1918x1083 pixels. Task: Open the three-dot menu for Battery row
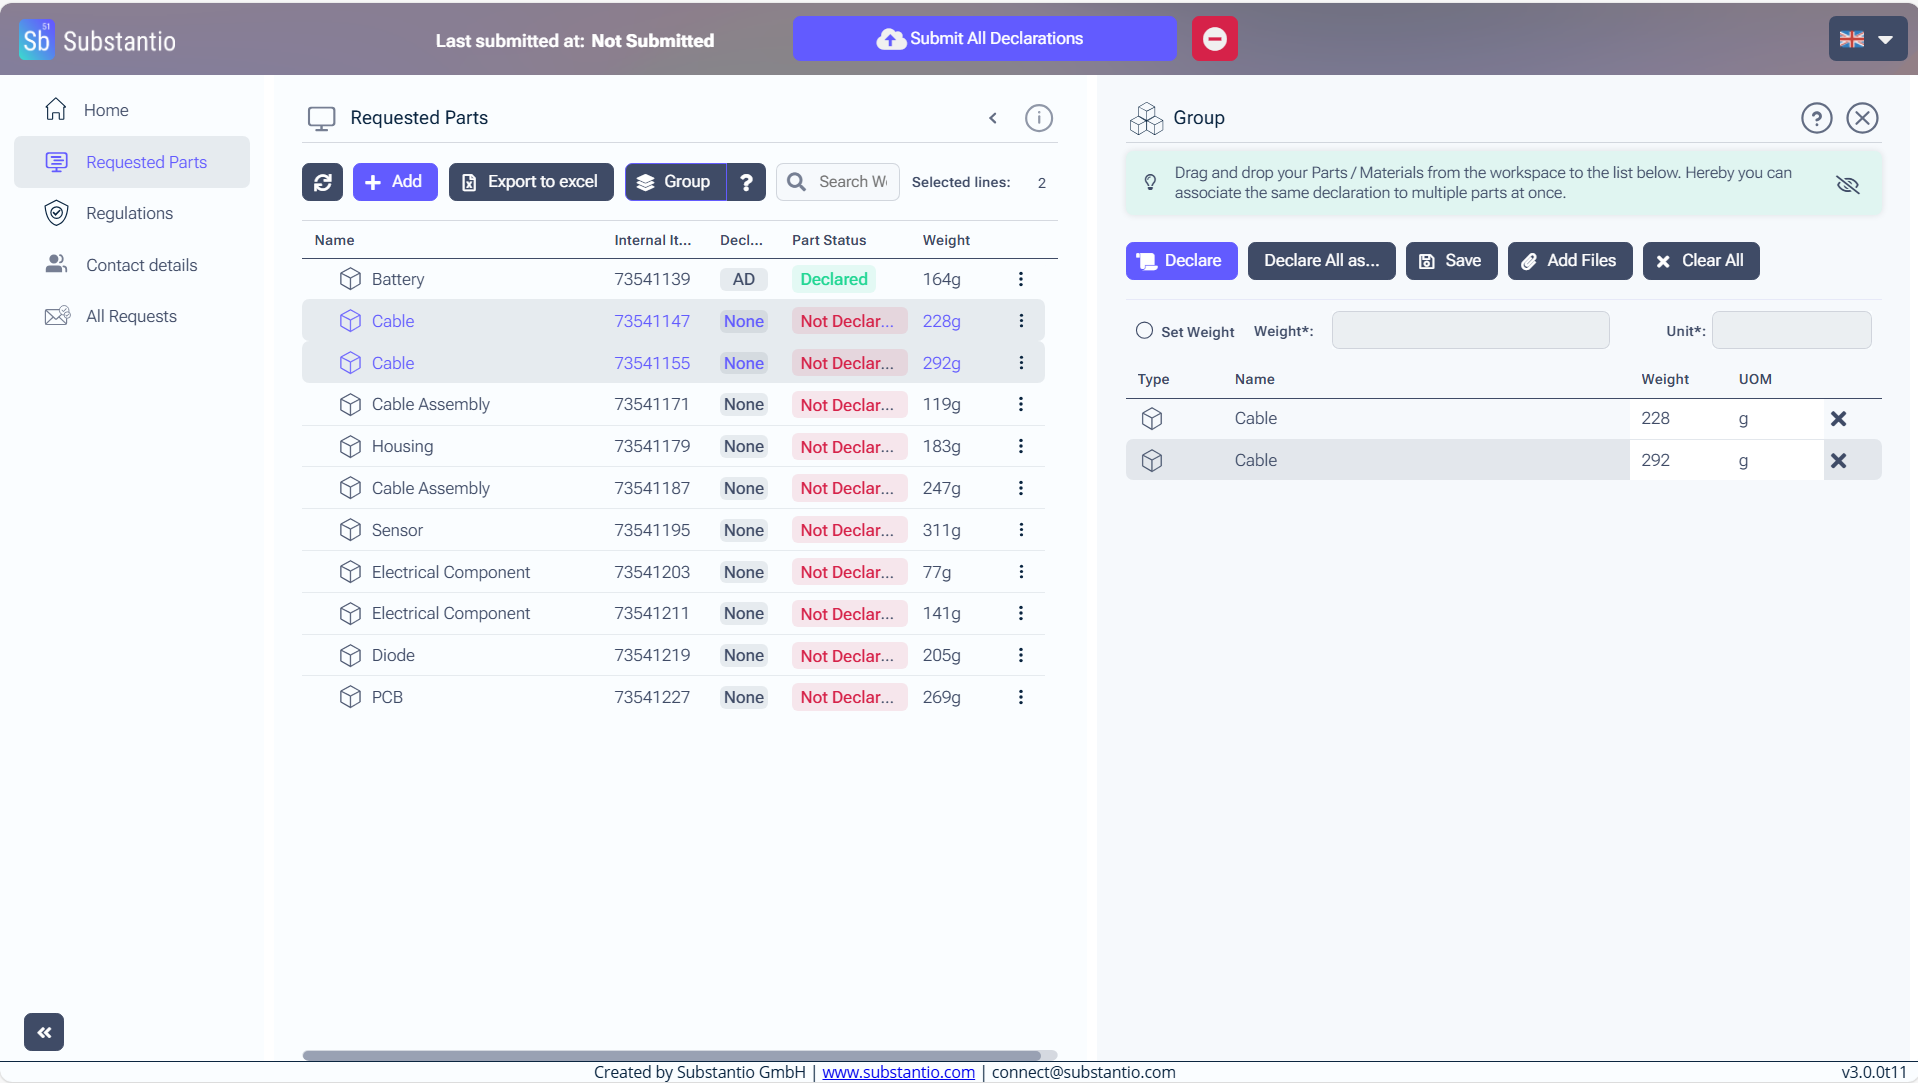[1020, 279]
